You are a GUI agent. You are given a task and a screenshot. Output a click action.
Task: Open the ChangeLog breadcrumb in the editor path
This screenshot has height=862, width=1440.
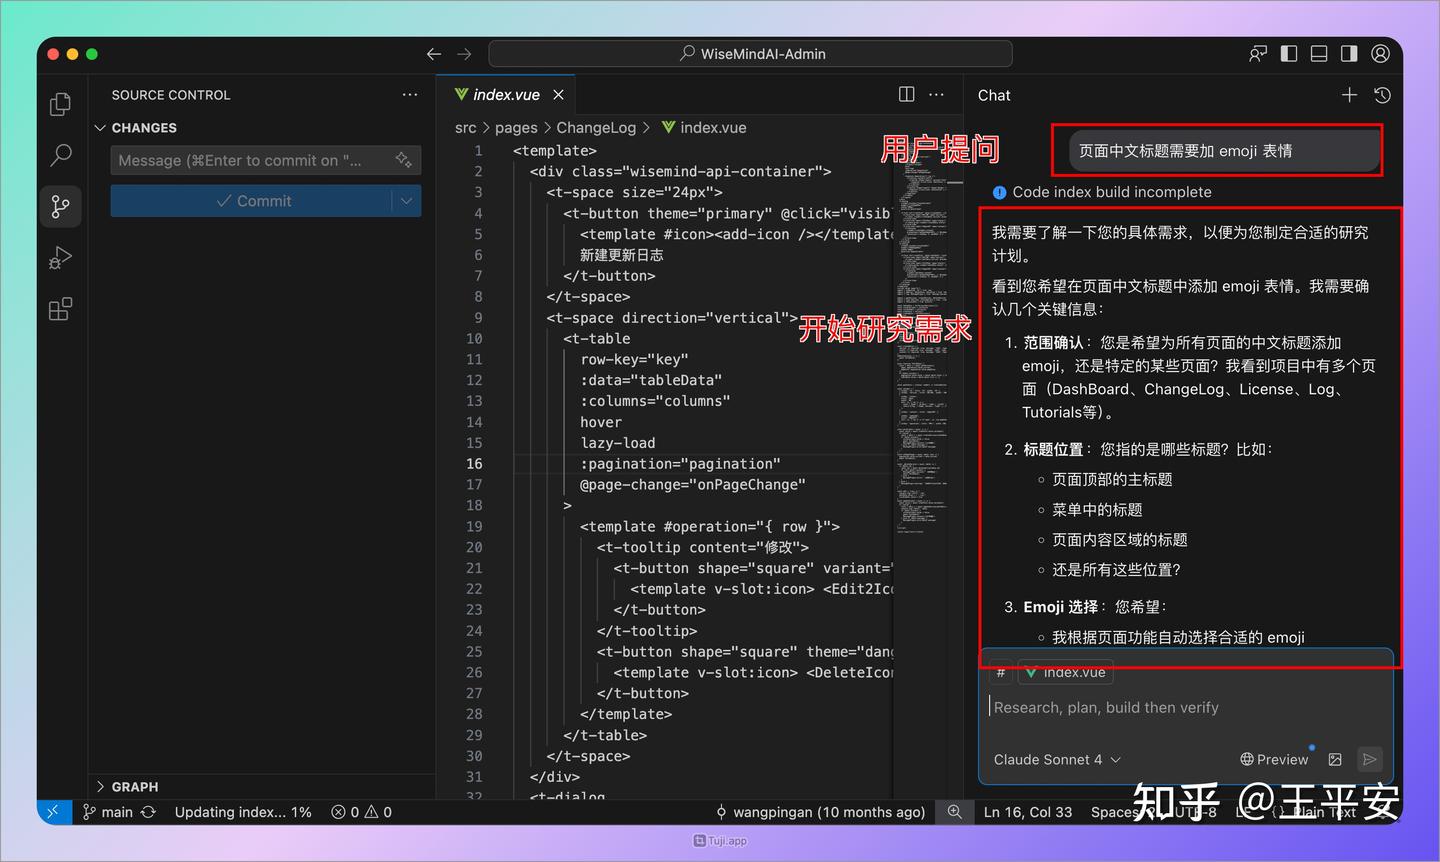(596, 127)
